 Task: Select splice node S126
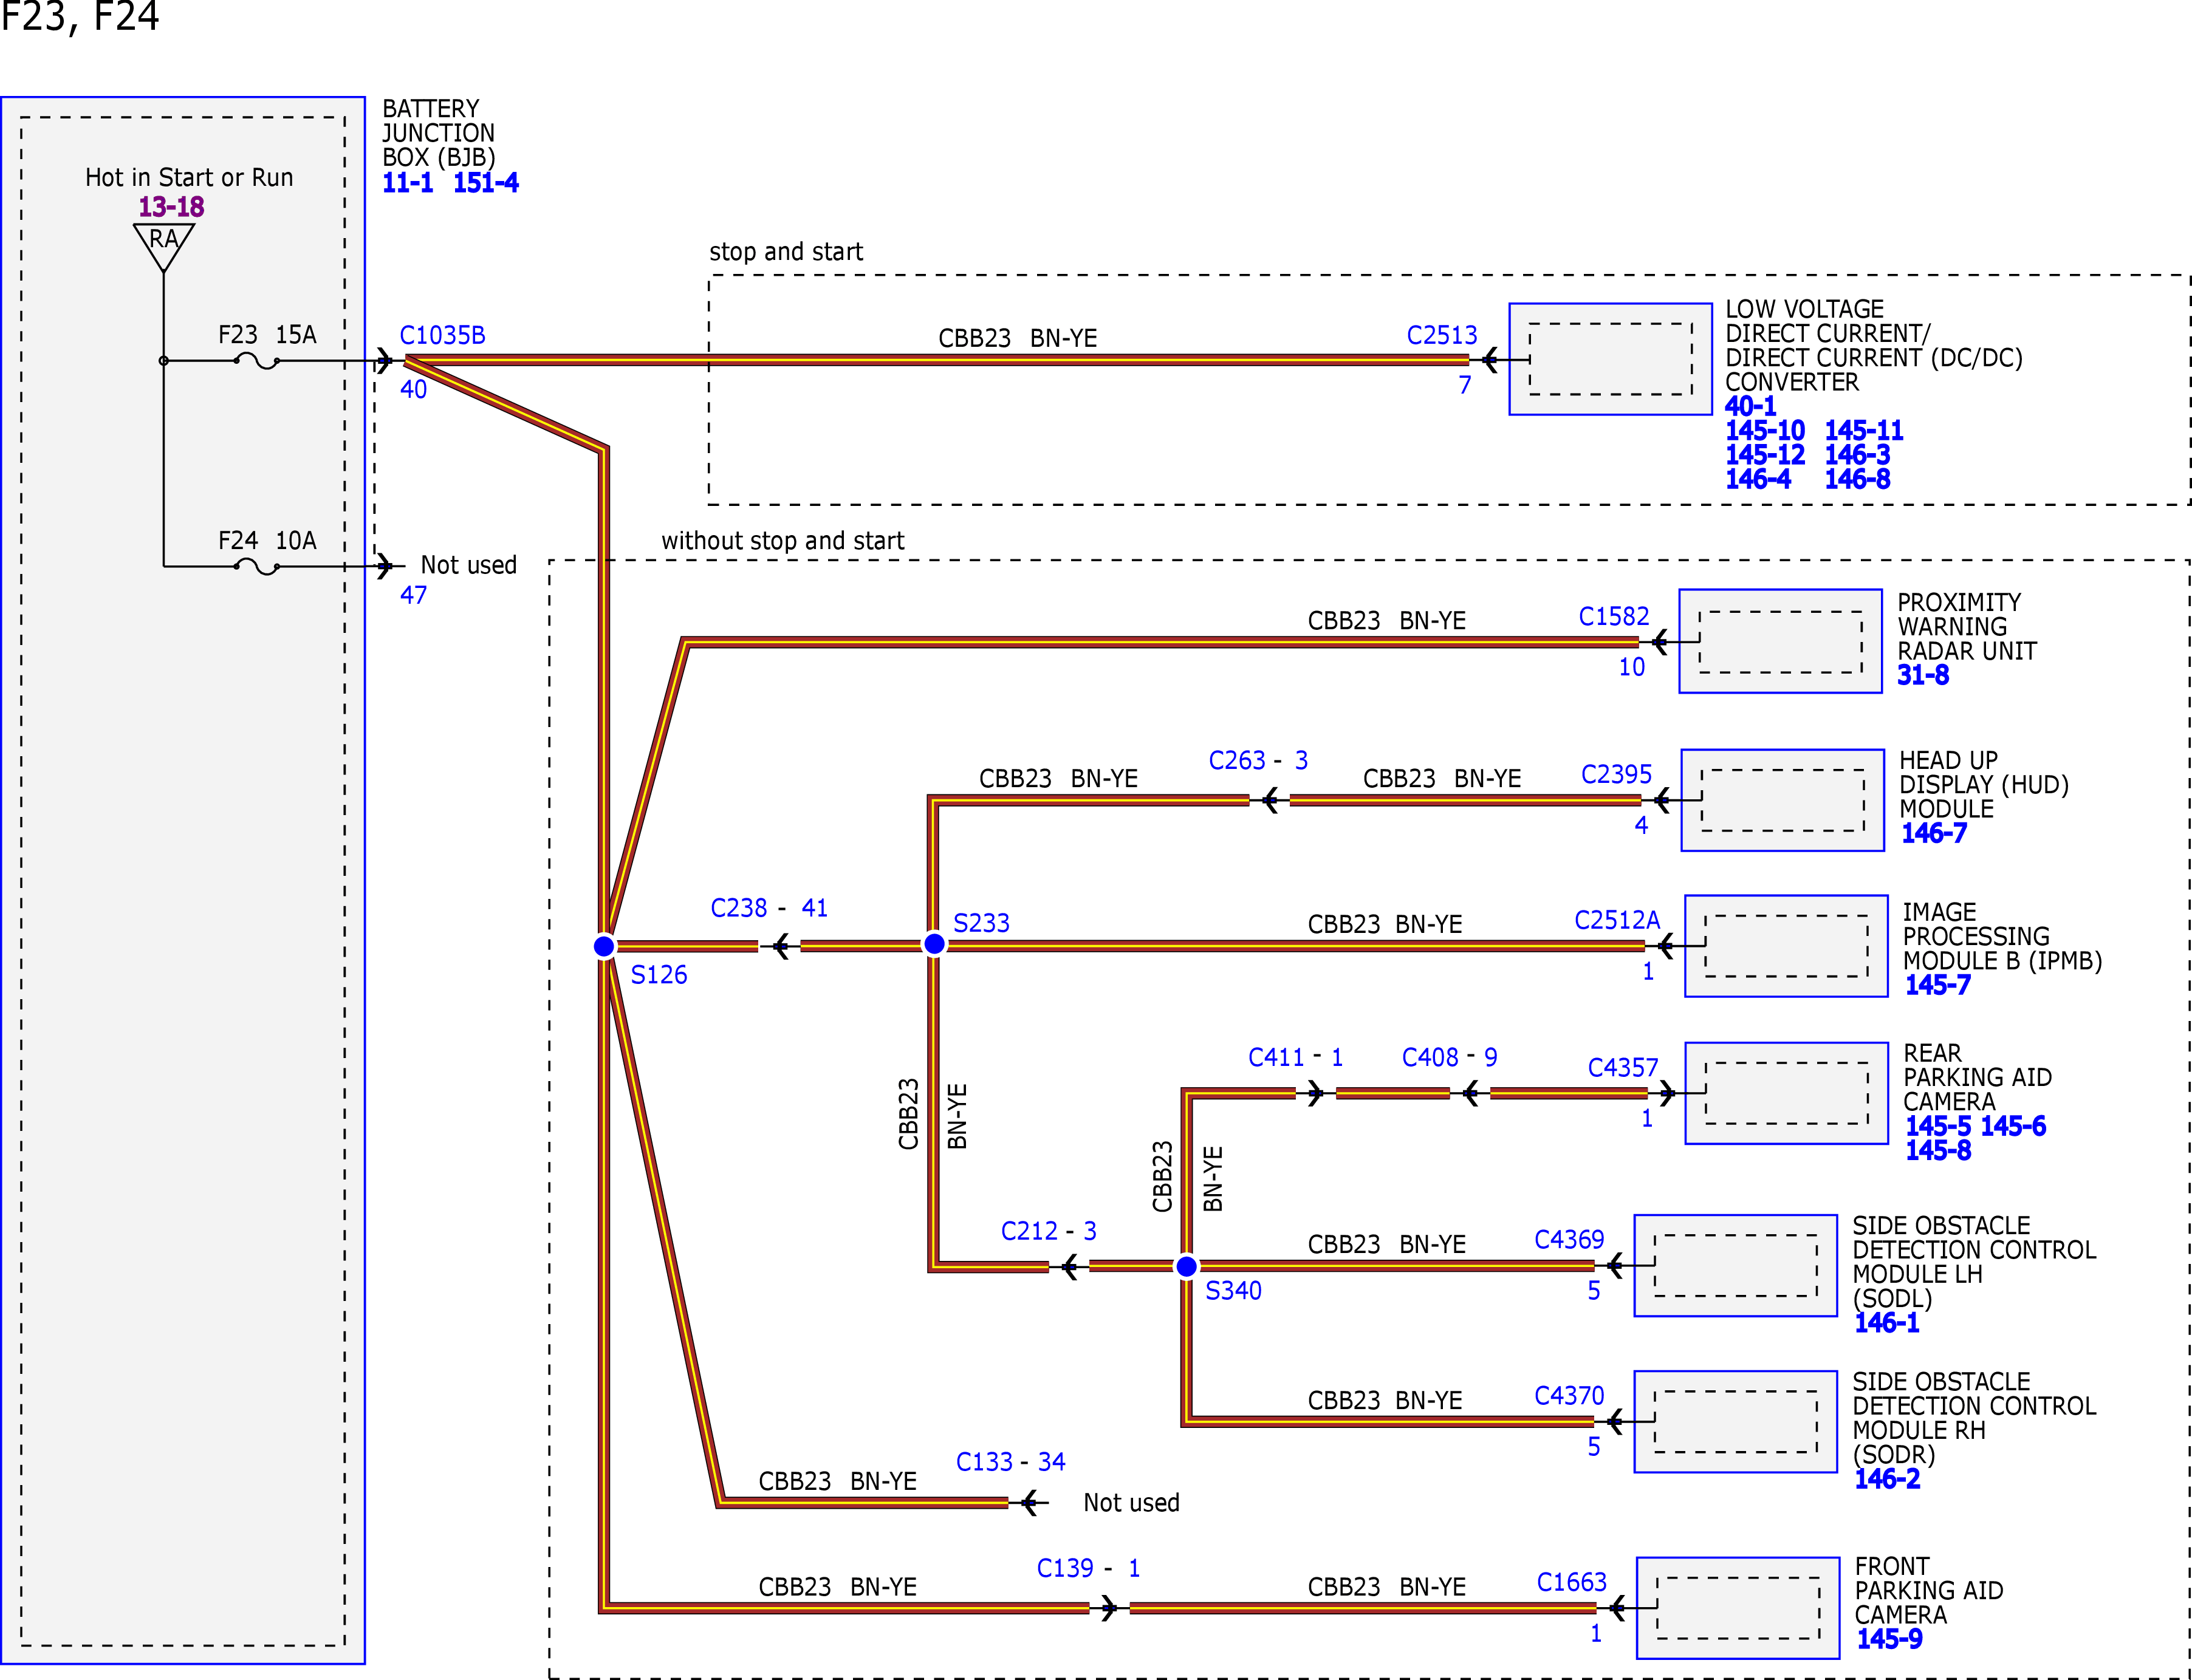(604, 946)
